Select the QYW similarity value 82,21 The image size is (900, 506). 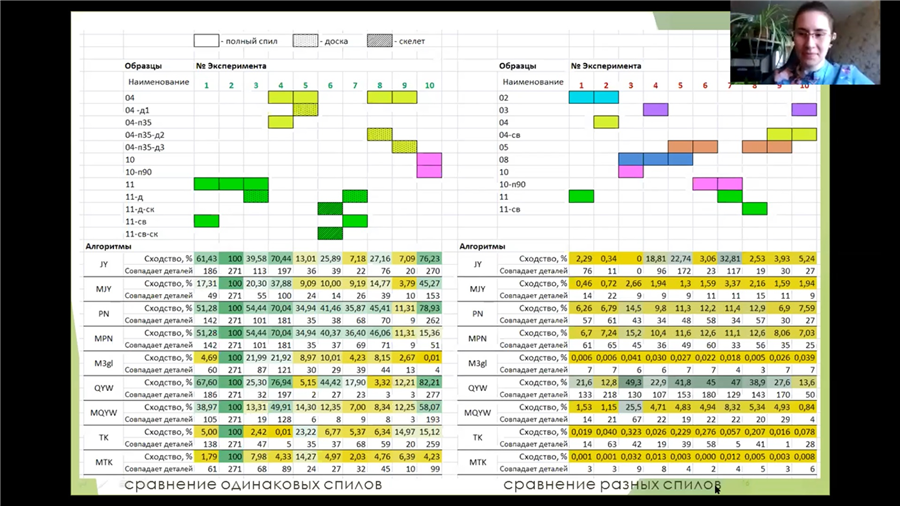[x=429, y=382]
